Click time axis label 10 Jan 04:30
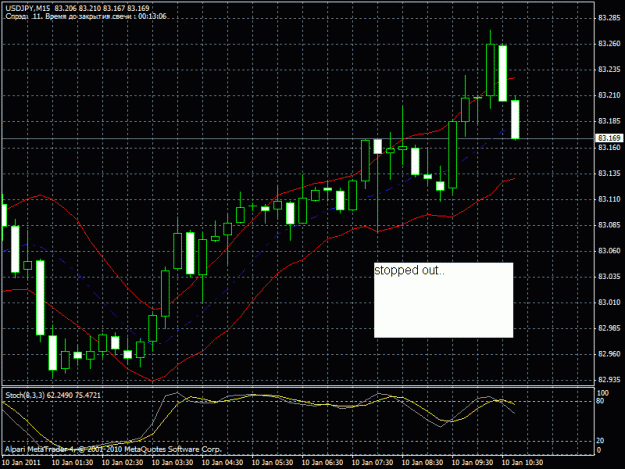Screen dimensions: 625x469 222,463
